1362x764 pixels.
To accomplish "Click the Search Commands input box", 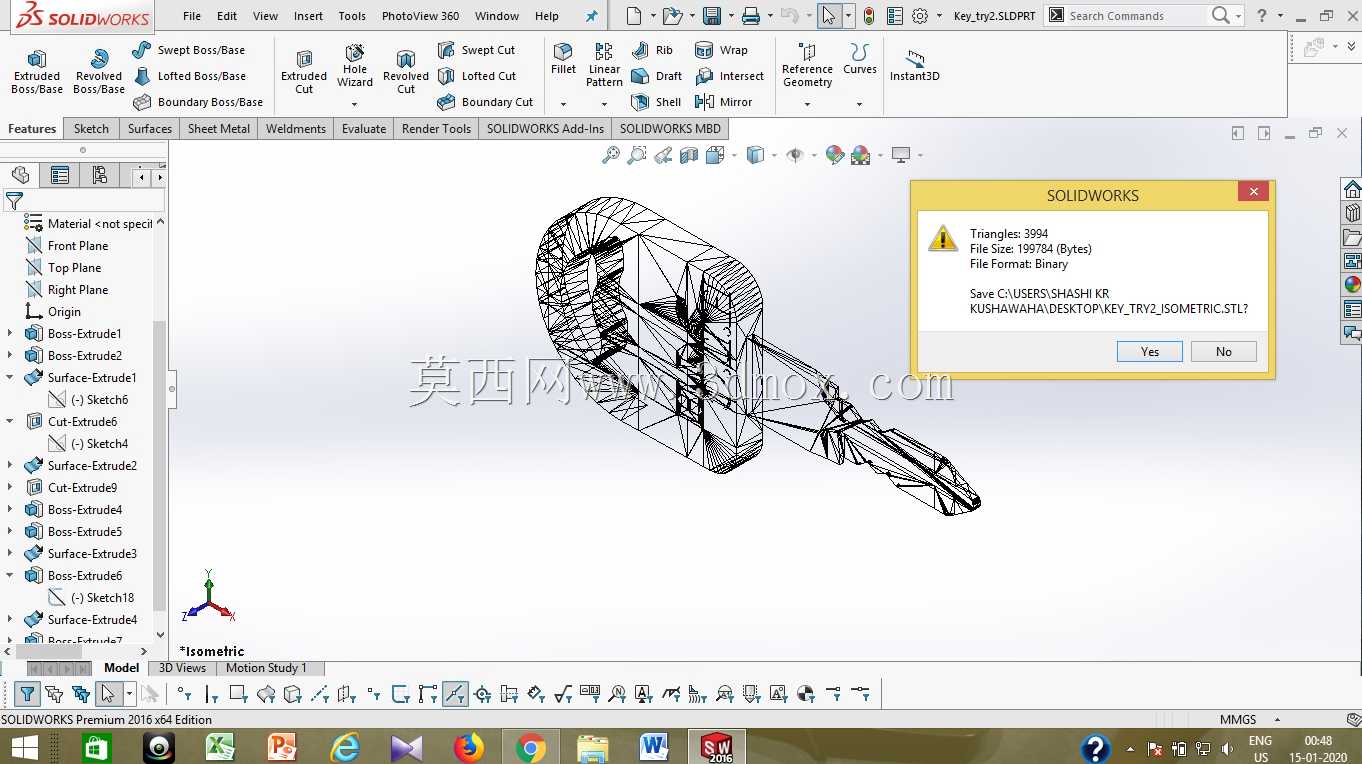I will pyautogui.click(x=1136, y=16).
